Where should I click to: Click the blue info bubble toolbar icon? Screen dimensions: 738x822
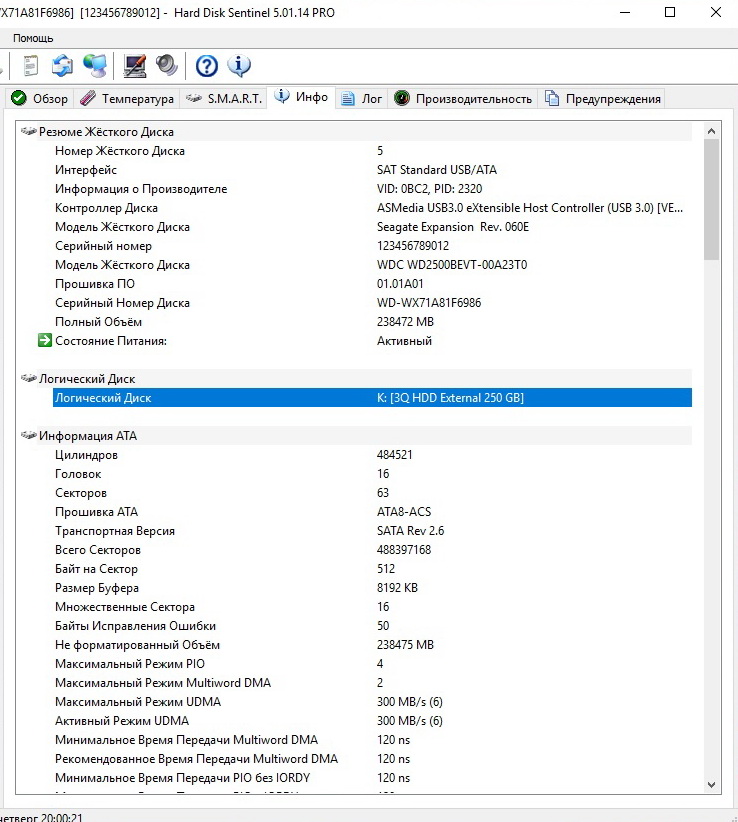[239, 66]
